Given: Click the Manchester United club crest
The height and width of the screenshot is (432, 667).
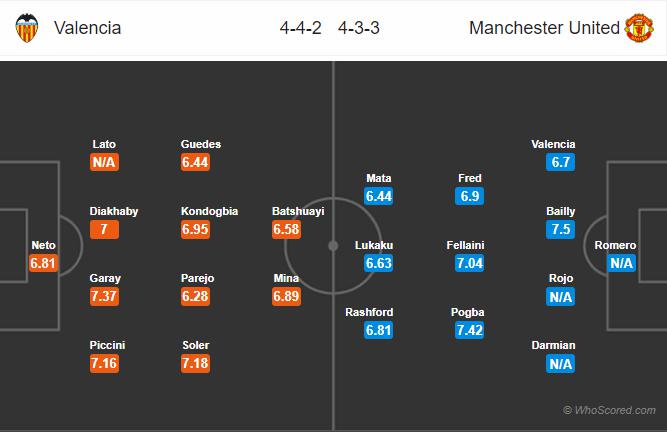Looking at the screenshot, I should click(642, 28).
